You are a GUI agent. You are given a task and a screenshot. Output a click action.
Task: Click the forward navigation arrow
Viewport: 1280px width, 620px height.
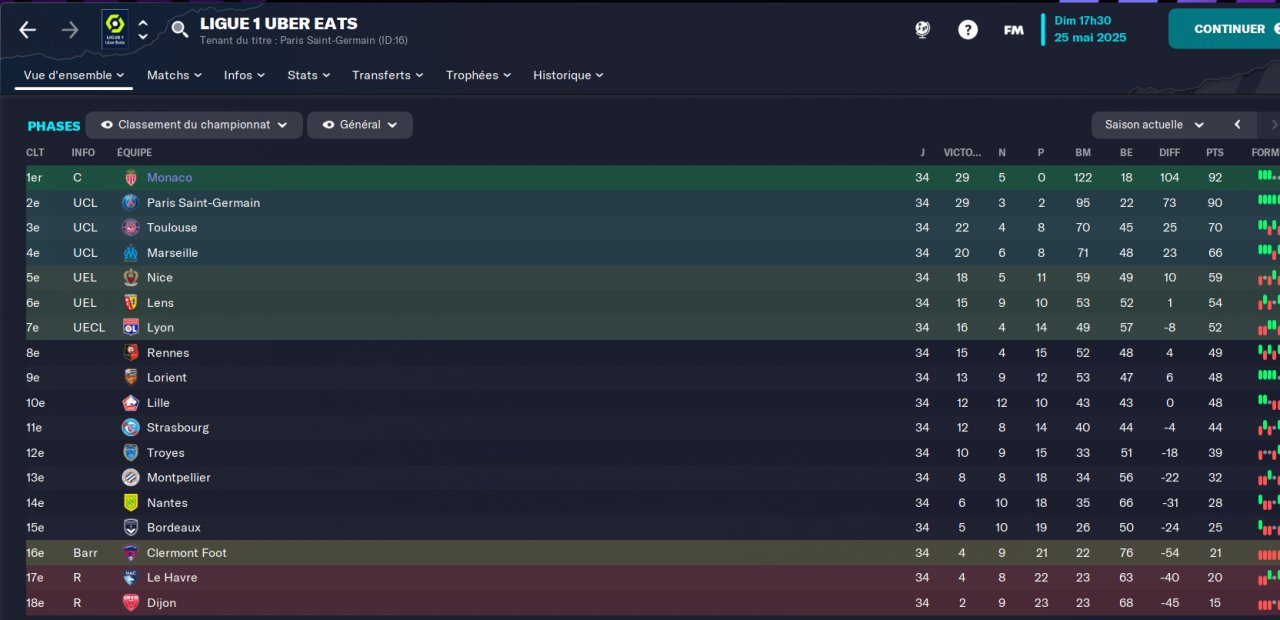coord(69,30)
